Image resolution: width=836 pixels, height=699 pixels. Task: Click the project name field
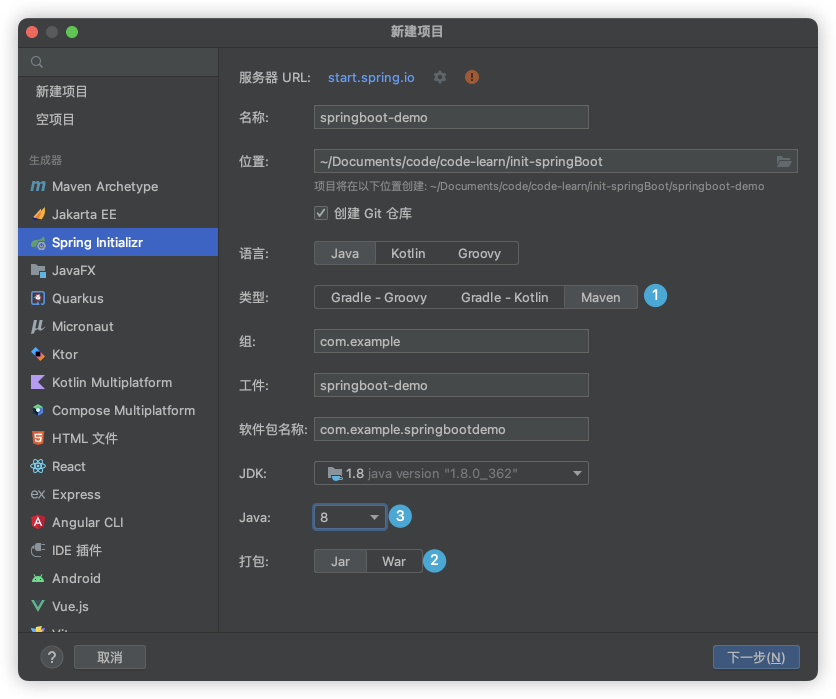451,117
